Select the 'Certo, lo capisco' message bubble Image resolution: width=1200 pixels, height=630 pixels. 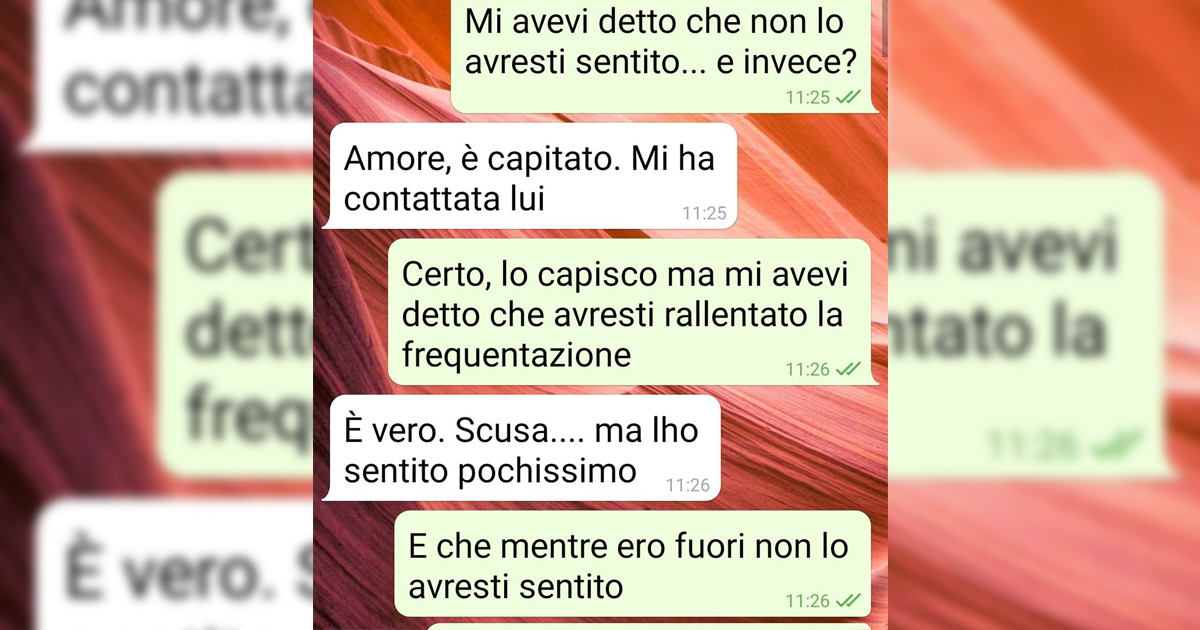[x=630, y=312]
